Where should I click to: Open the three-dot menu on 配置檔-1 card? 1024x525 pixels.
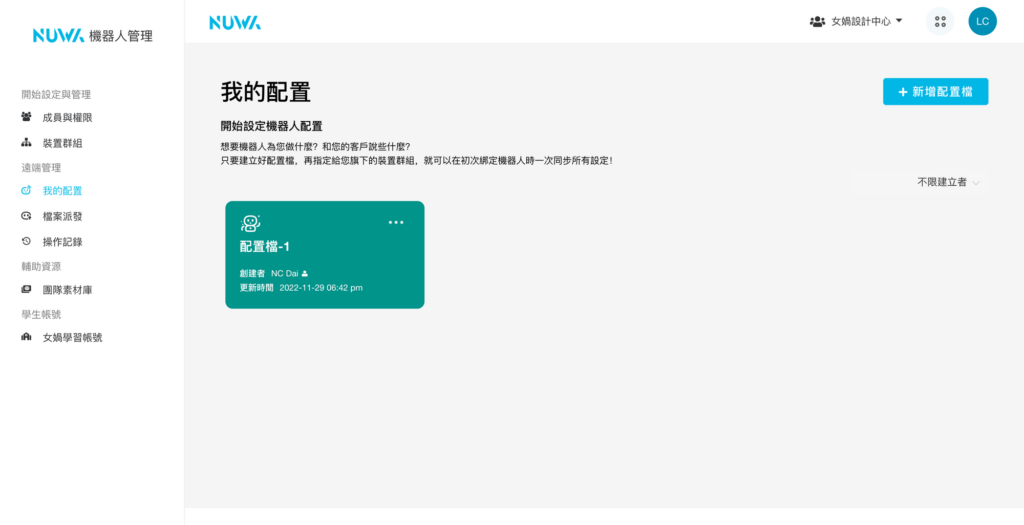396,222
